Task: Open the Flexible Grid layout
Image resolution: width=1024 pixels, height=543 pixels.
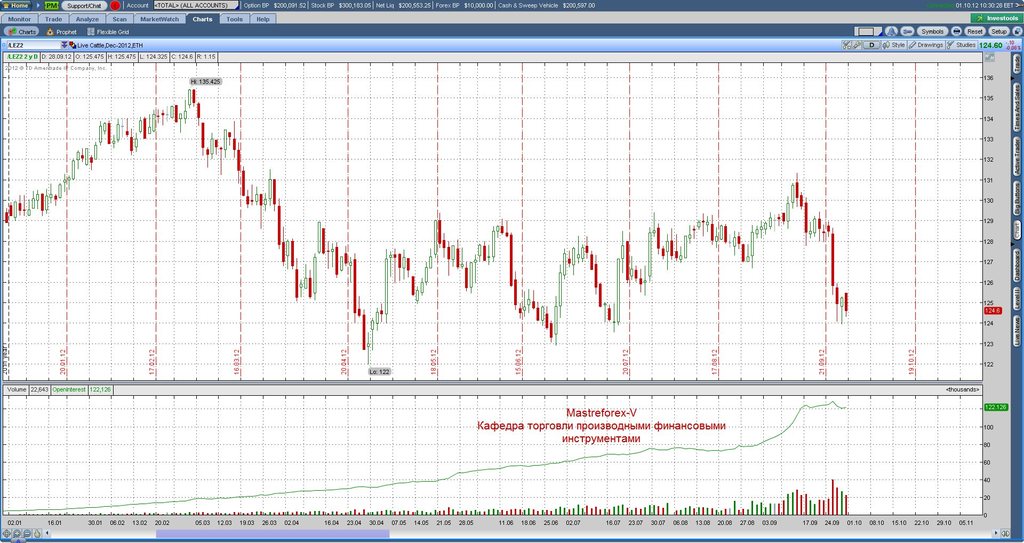Action: coord(108,31)
